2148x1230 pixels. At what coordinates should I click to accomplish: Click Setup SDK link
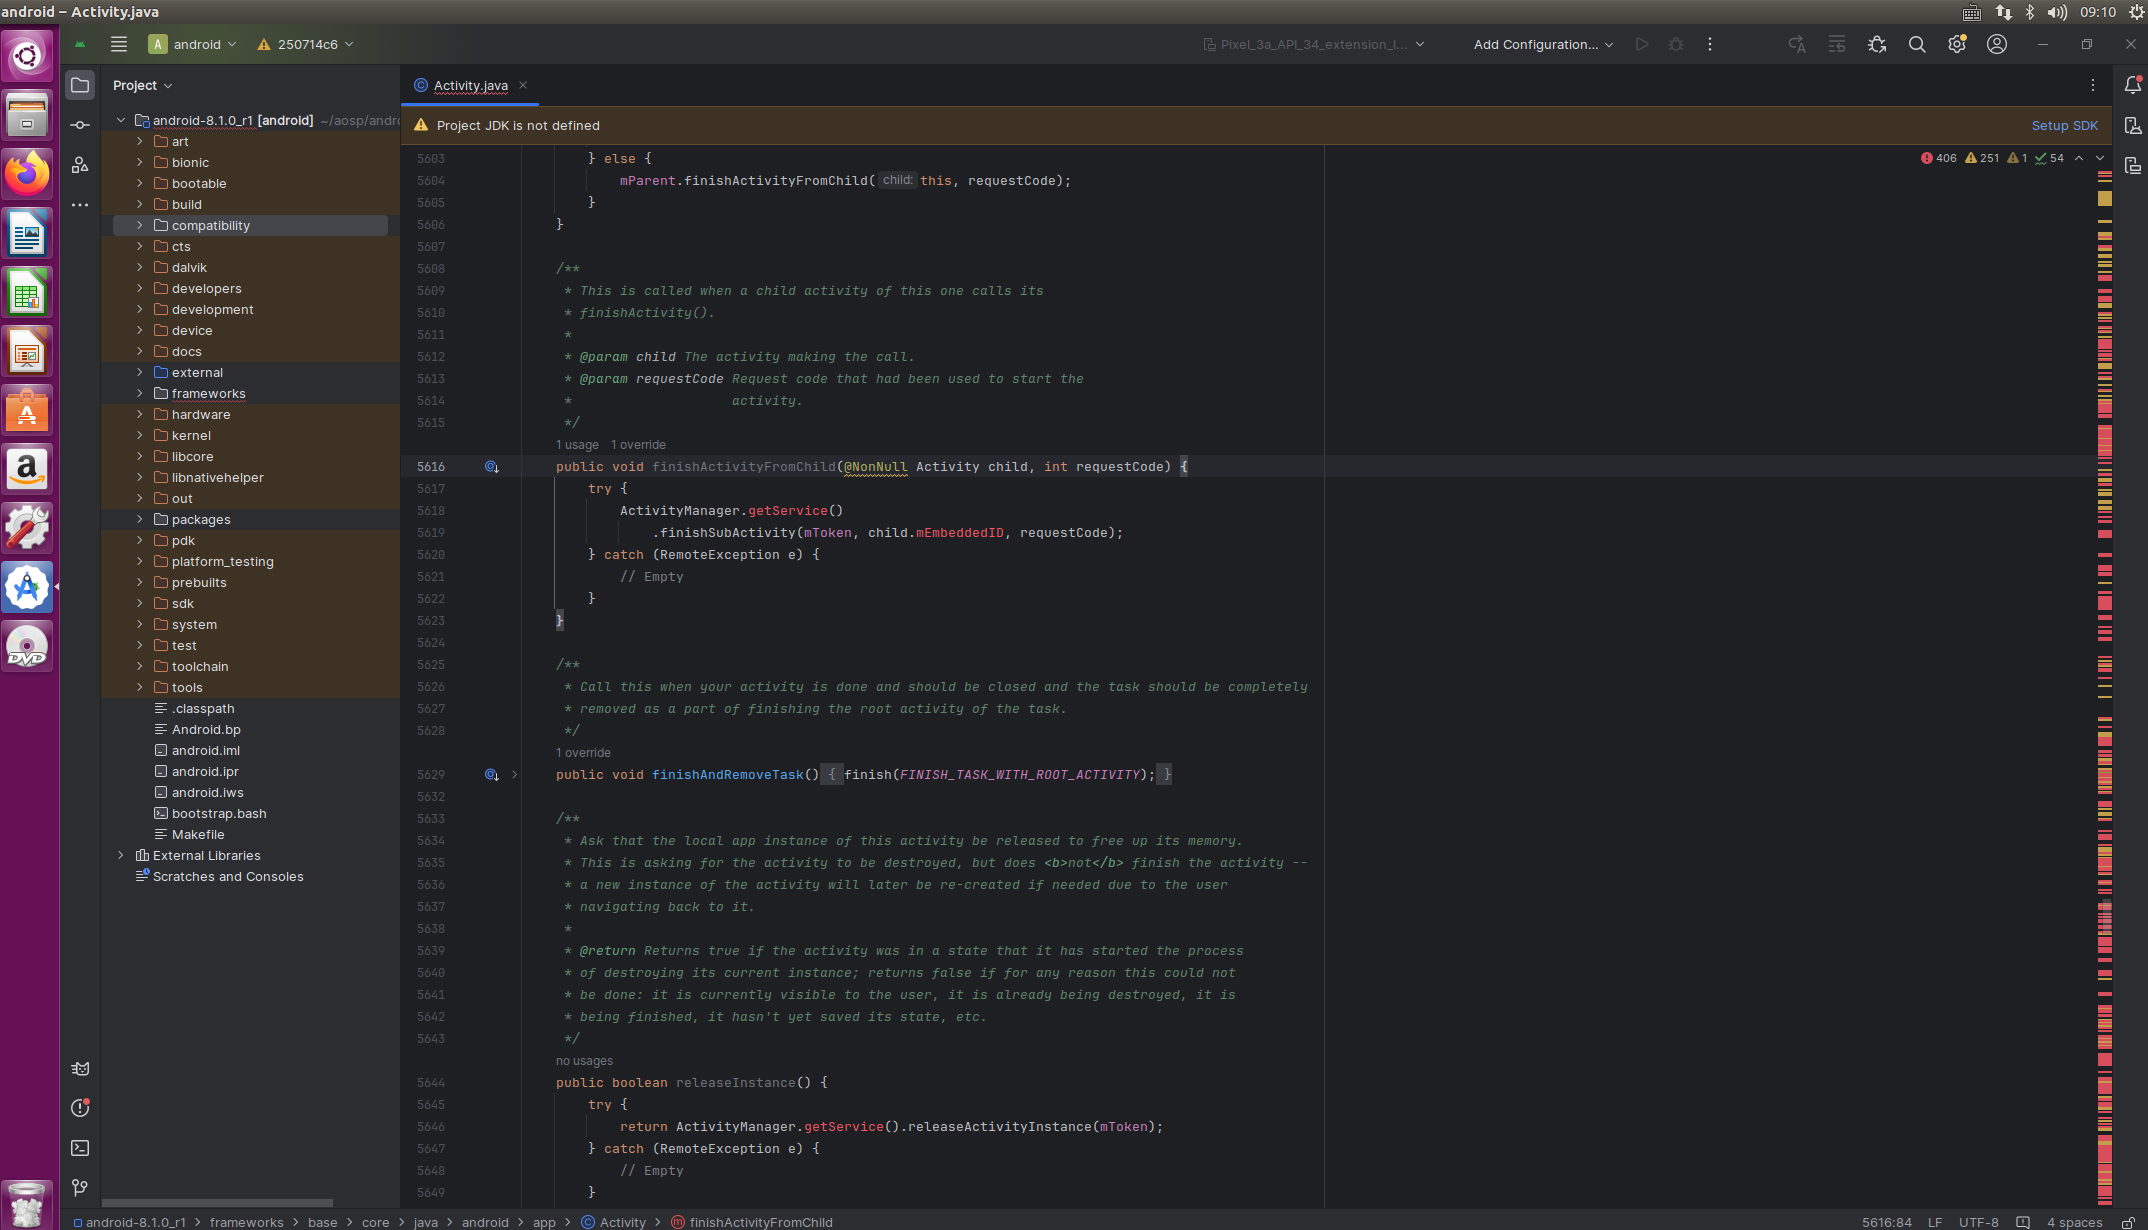pos(2064,125)
